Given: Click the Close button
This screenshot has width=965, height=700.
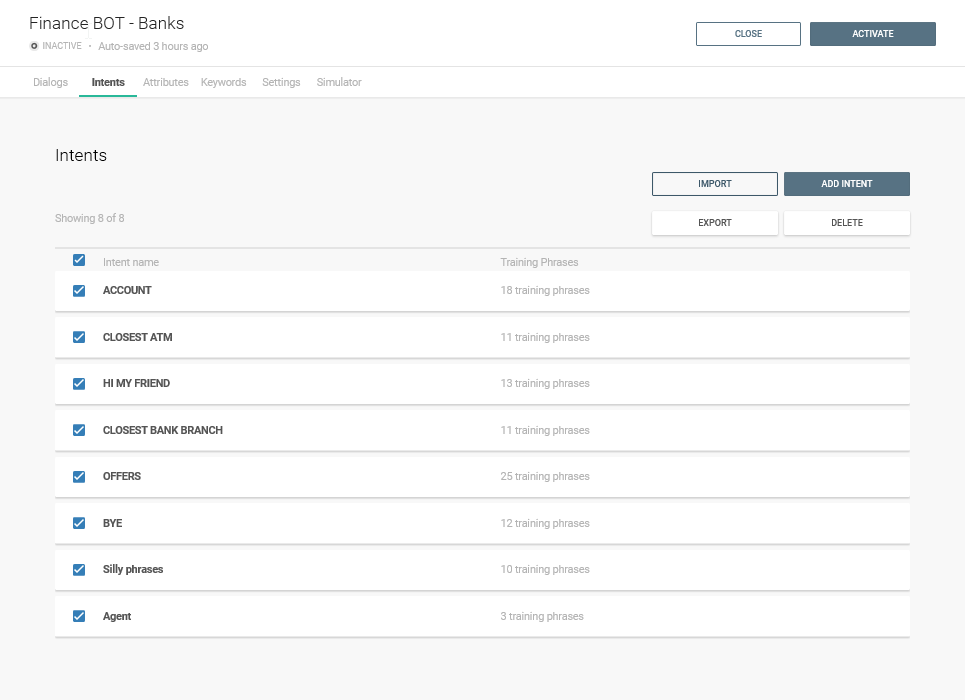Looking at the screenshot, I should 748,34.
